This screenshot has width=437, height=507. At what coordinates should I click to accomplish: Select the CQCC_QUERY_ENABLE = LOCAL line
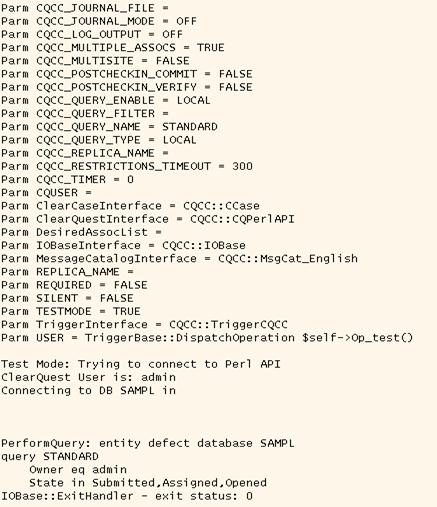(x=106, y=100)
